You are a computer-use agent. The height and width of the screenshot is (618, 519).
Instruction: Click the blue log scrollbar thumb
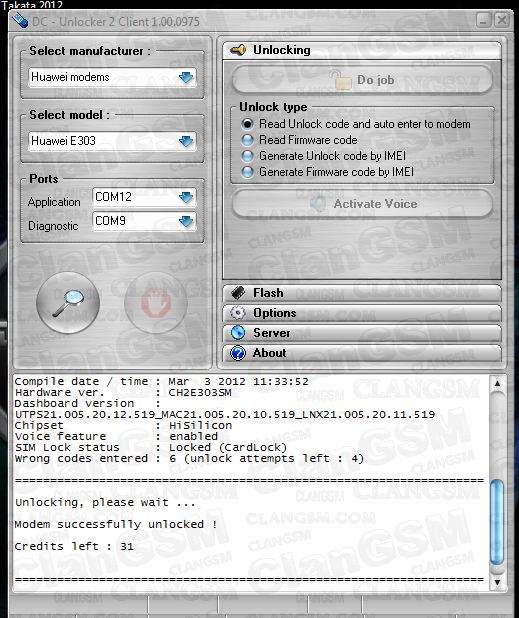click(x=497, y=522)
